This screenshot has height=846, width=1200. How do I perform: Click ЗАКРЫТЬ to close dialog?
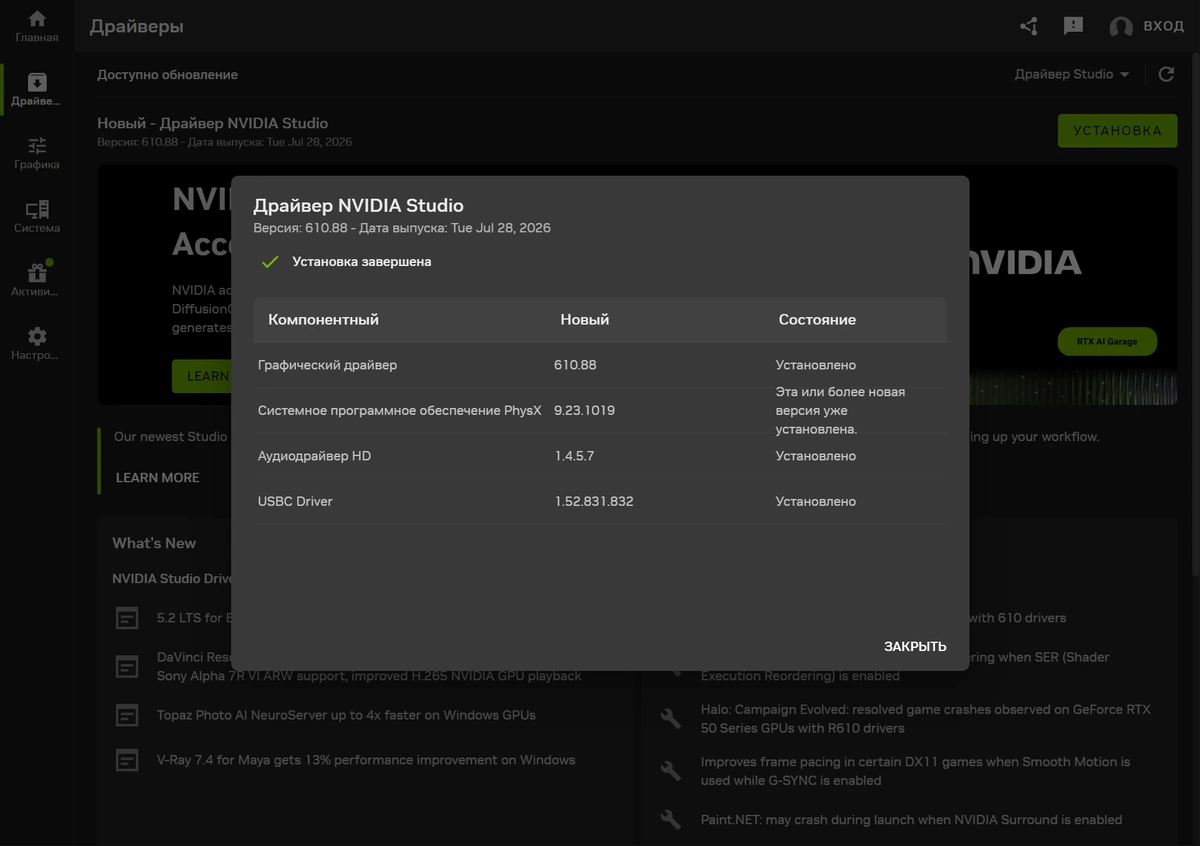(x=915, y=646)
